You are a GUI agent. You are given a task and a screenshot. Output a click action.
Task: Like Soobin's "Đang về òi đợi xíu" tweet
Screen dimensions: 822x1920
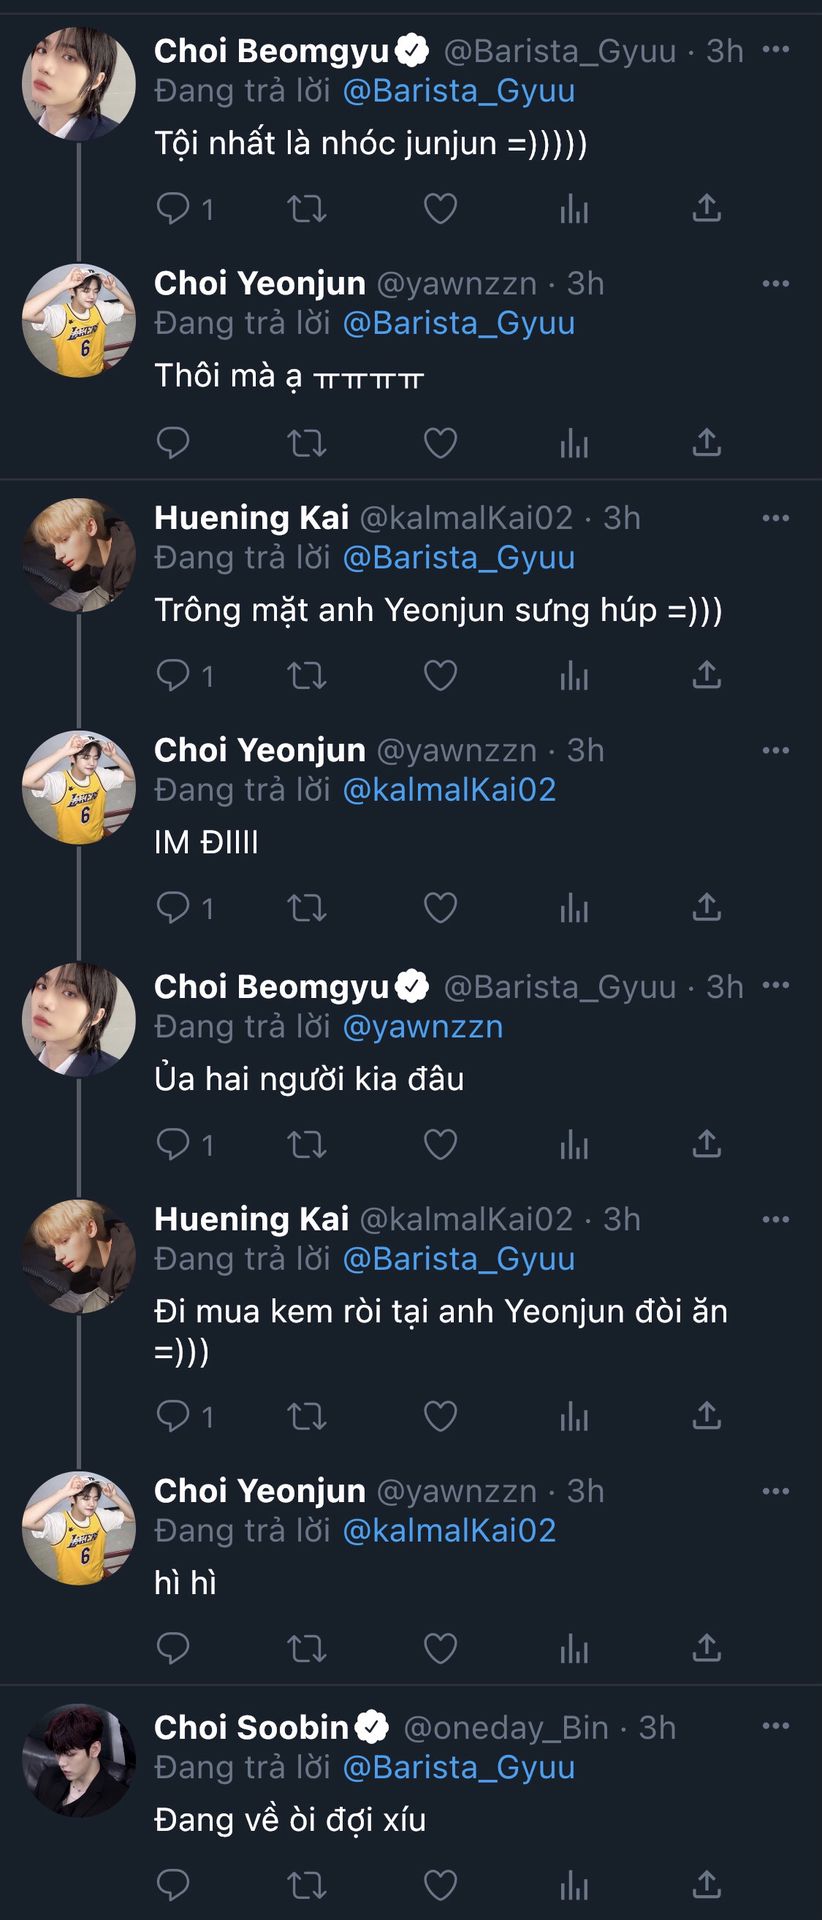[x=440, y=1885]
